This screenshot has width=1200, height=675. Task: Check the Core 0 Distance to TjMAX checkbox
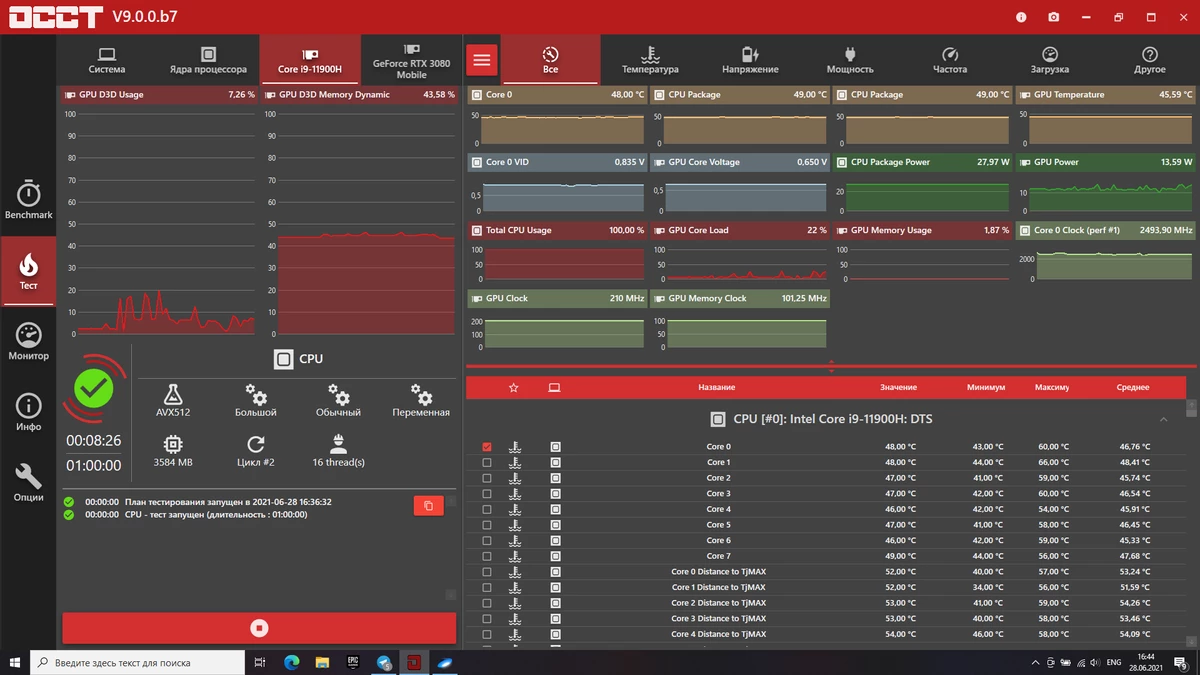click(x=487, y=572)
